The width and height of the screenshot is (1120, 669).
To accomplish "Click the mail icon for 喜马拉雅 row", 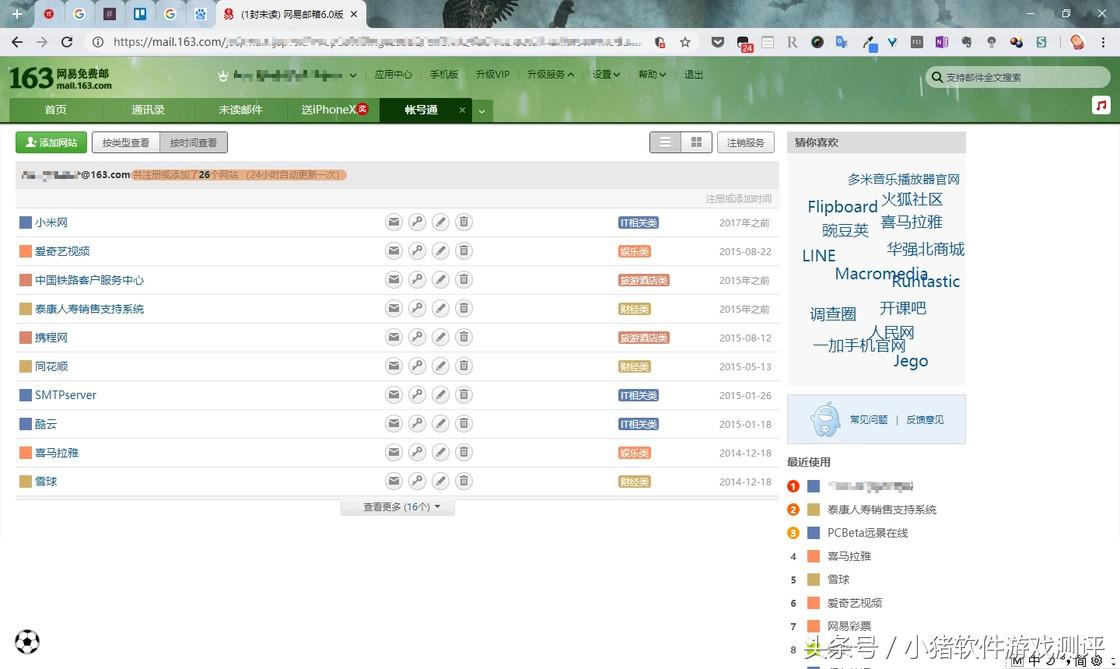I will click(x=394, y=452).
